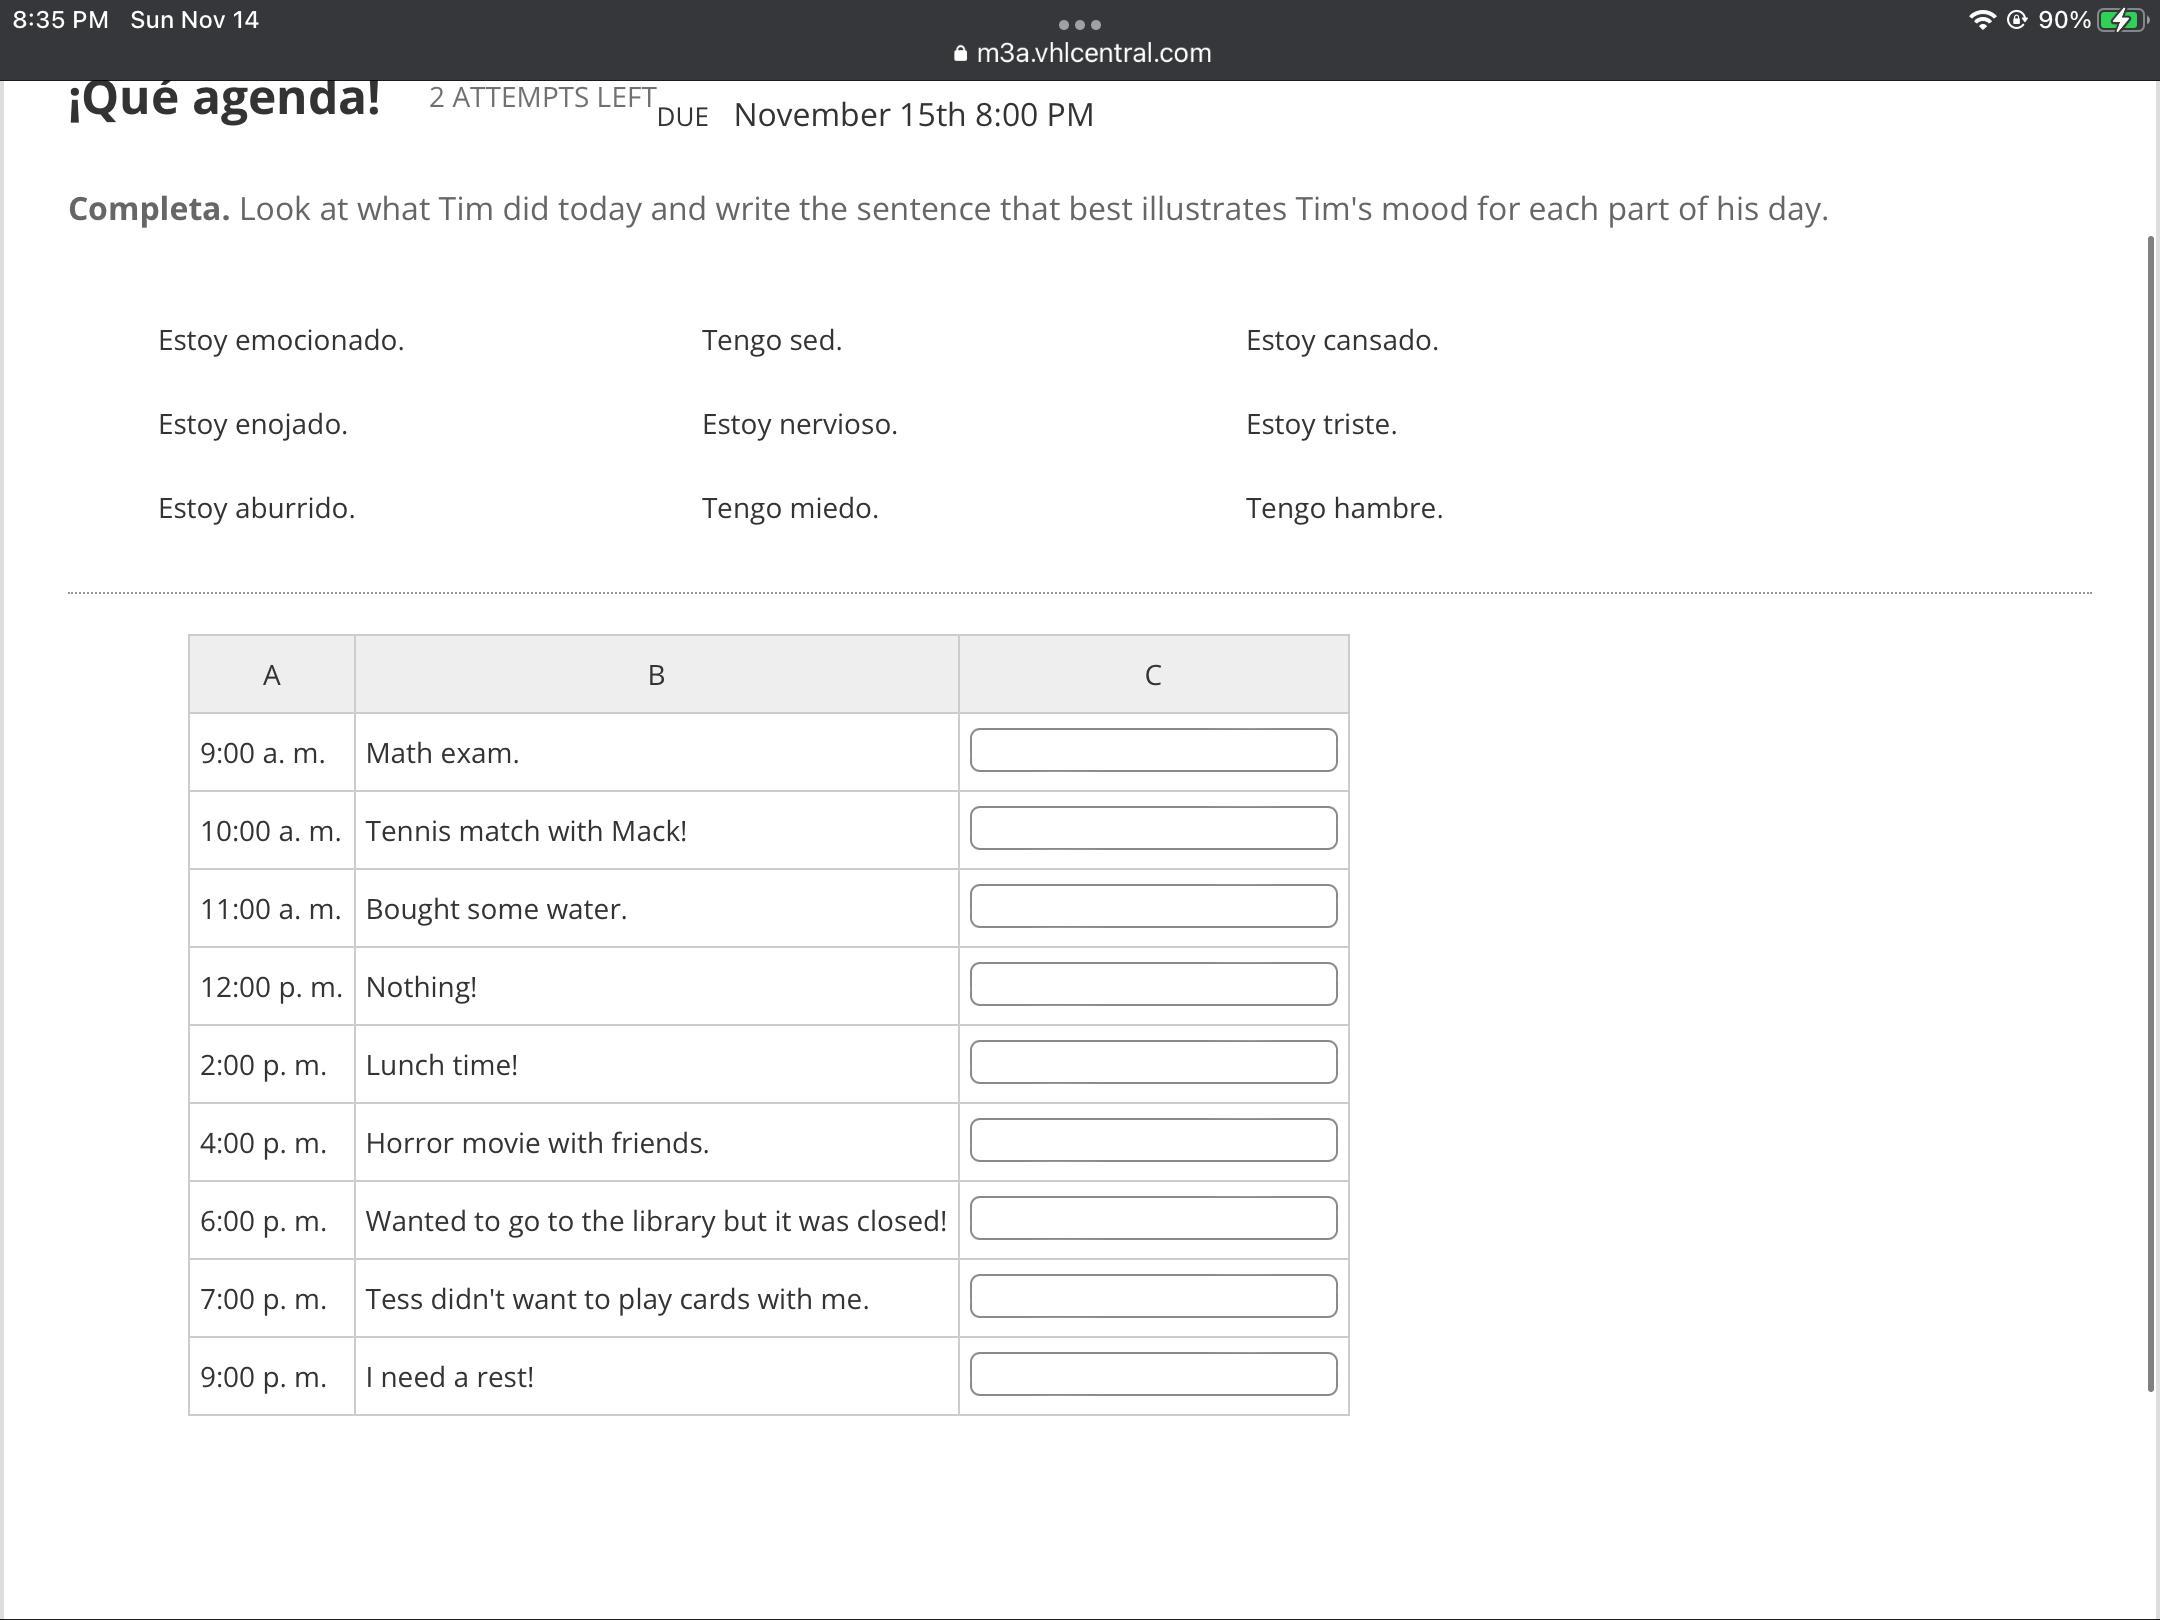Tap the lock icon in address bar
The width and height of the screenshot is (2160, 1620).
pos(960,54)
